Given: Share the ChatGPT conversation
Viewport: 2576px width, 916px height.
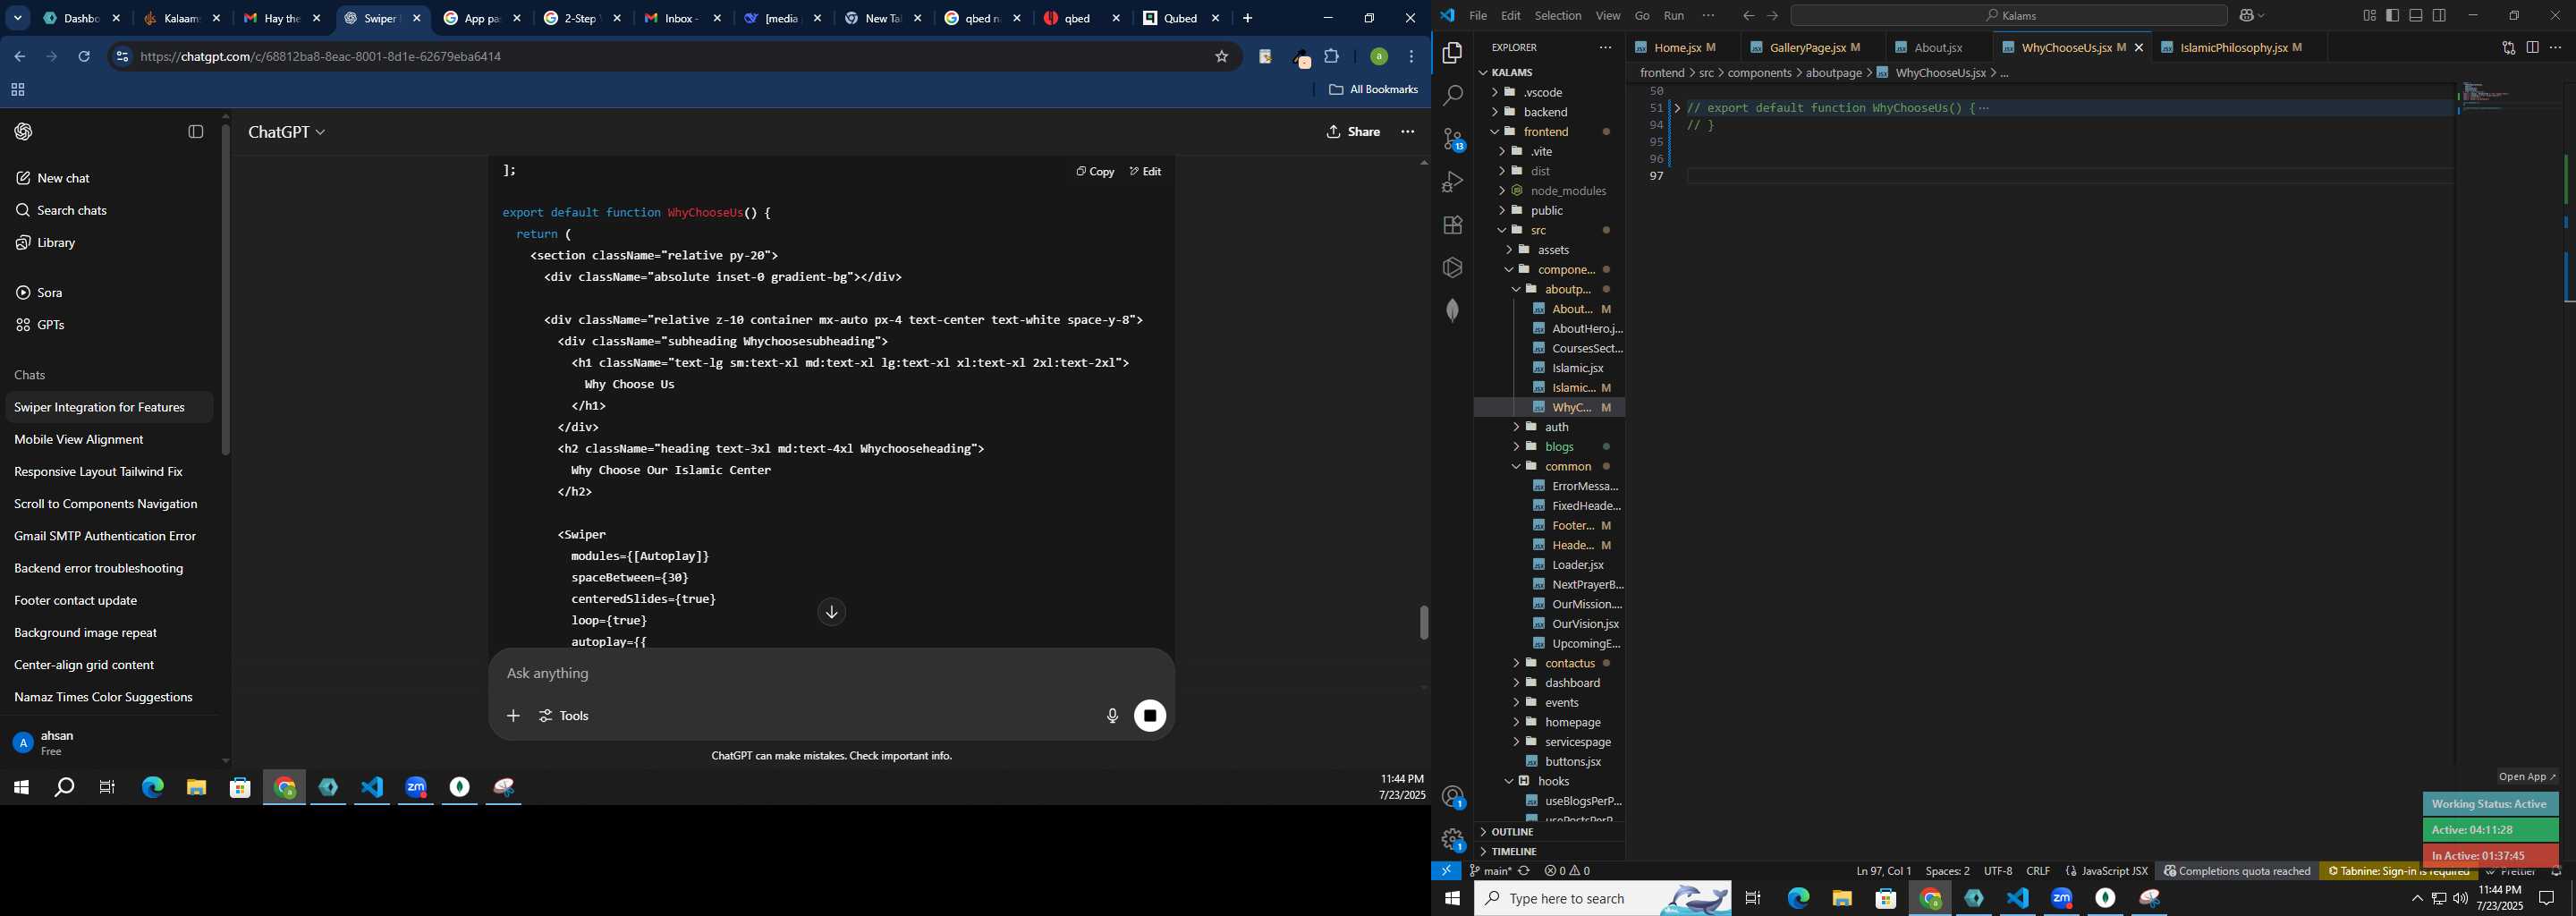Looking at the screenshot, I should [x=1353, y=132].
